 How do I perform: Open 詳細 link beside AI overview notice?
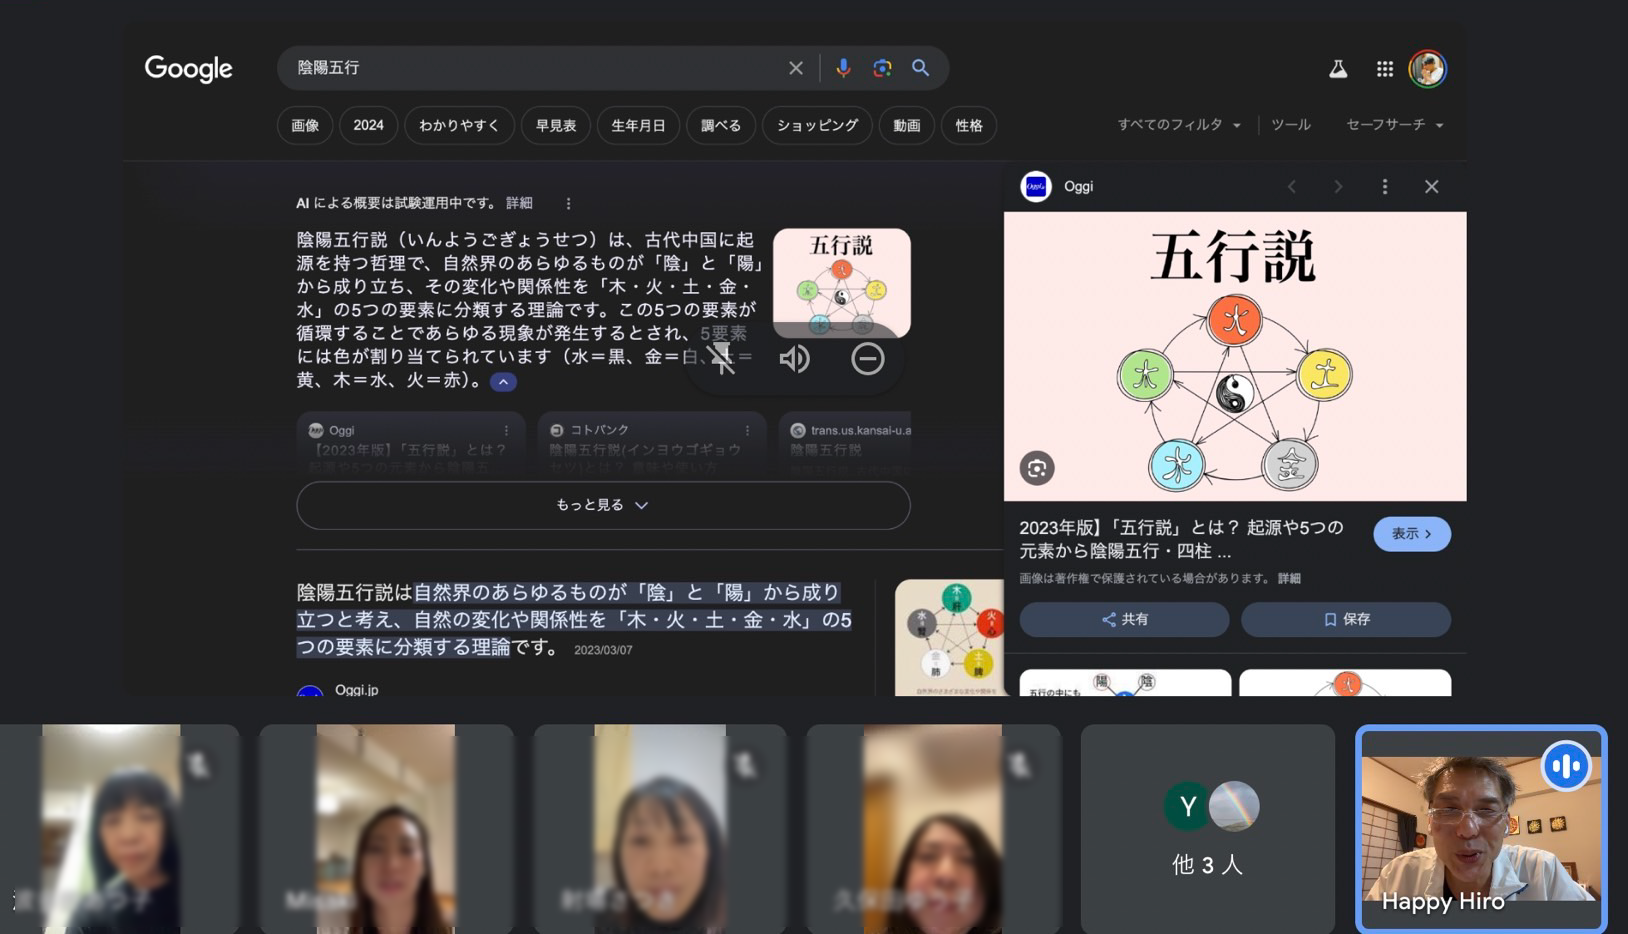pyautogui.click(x=519, y=203)
